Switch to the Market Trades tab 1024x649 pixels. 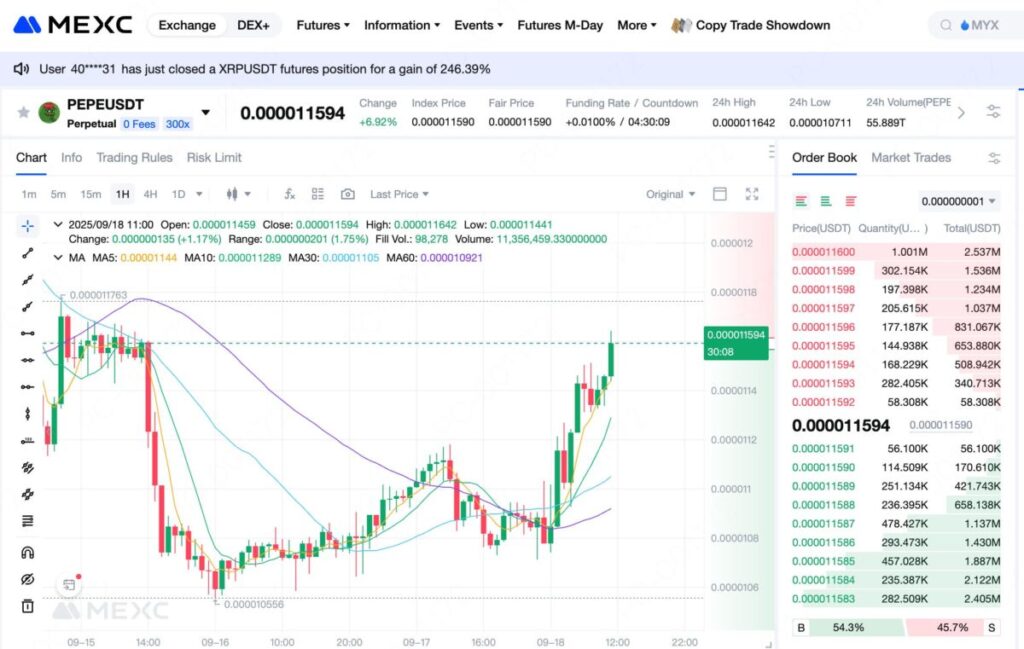(910, 158)
